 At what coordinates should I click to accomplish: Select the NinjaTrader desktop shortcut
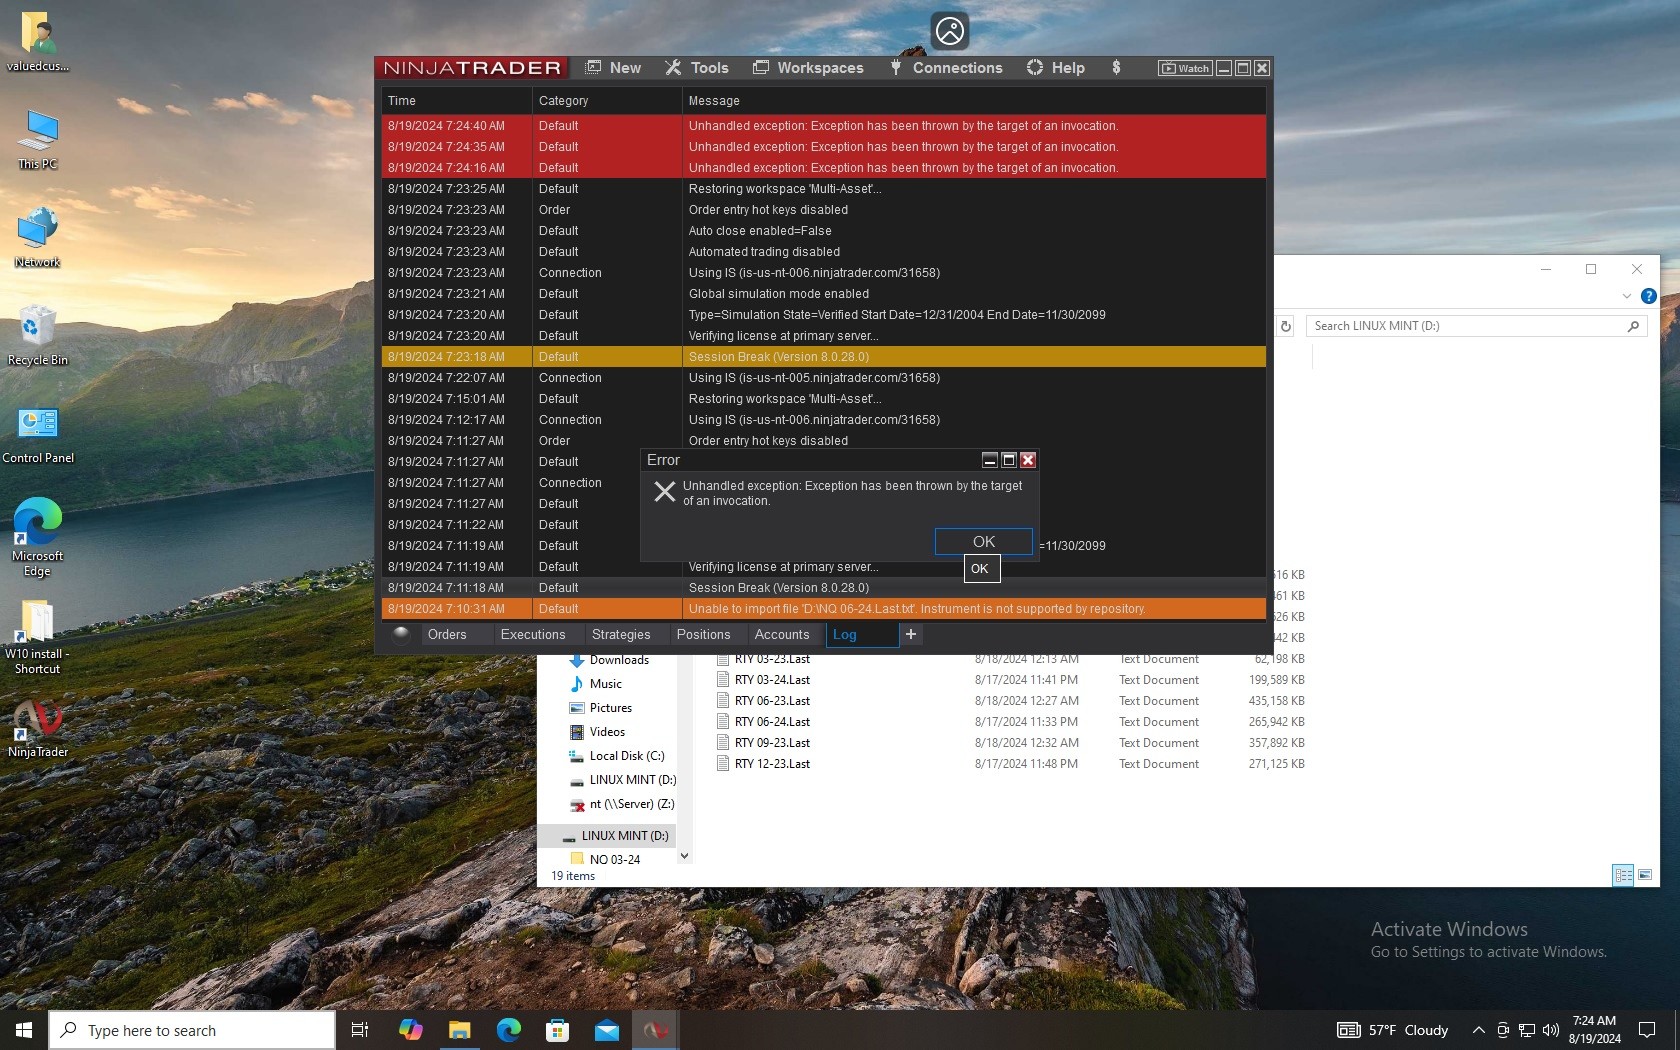[38, 729]
